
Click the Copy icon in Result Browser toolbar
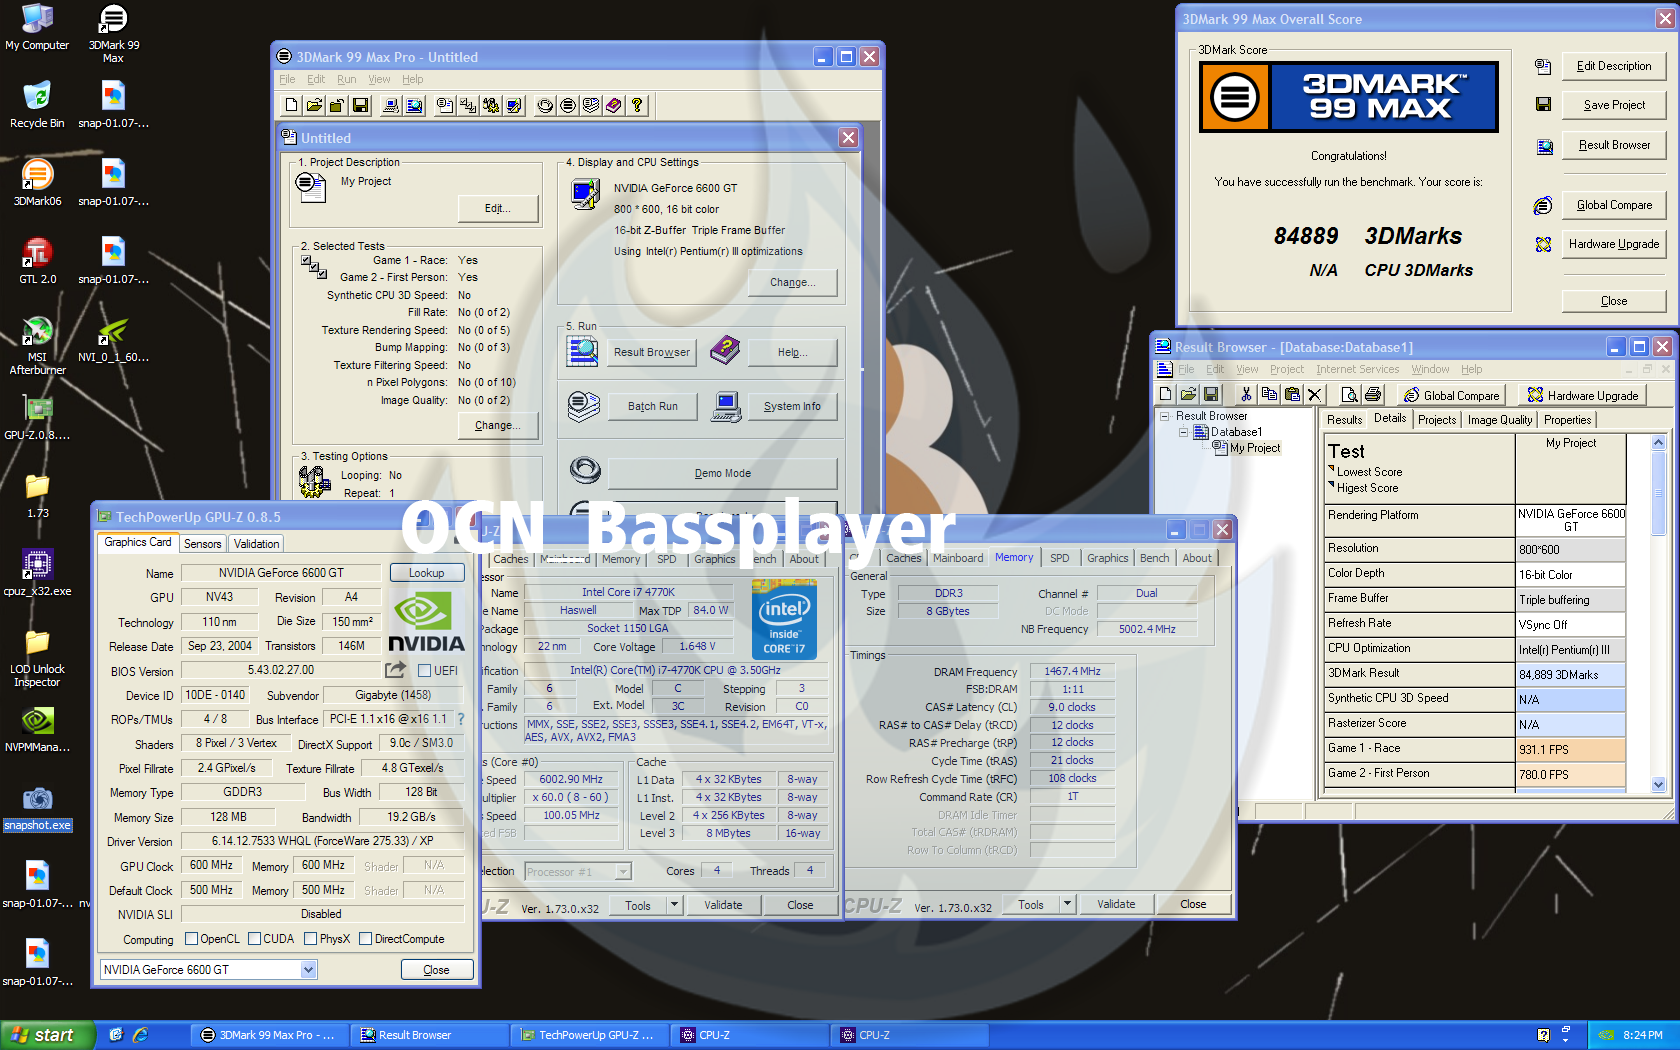(x=1269, y=395)
